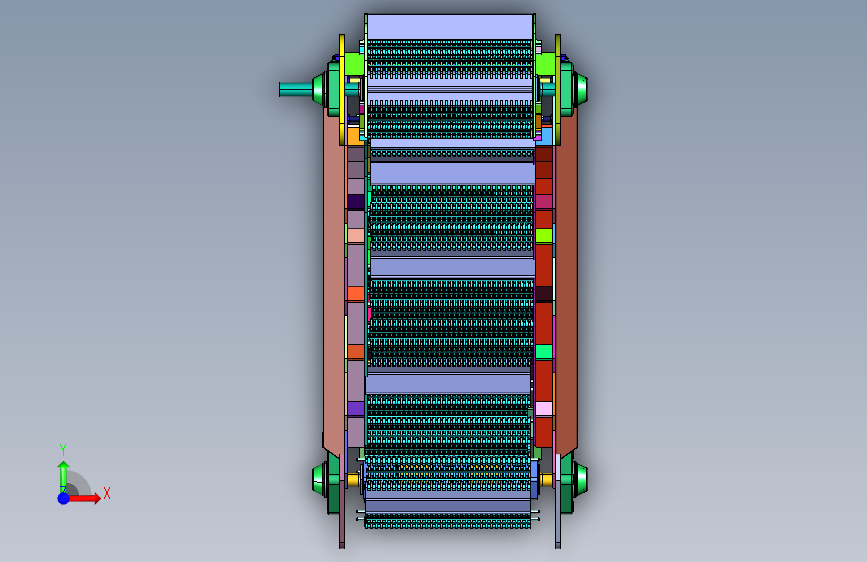Select the teal drive shaft protruding at upper left
Screen dimensions: 867x562
pos(296,89)
